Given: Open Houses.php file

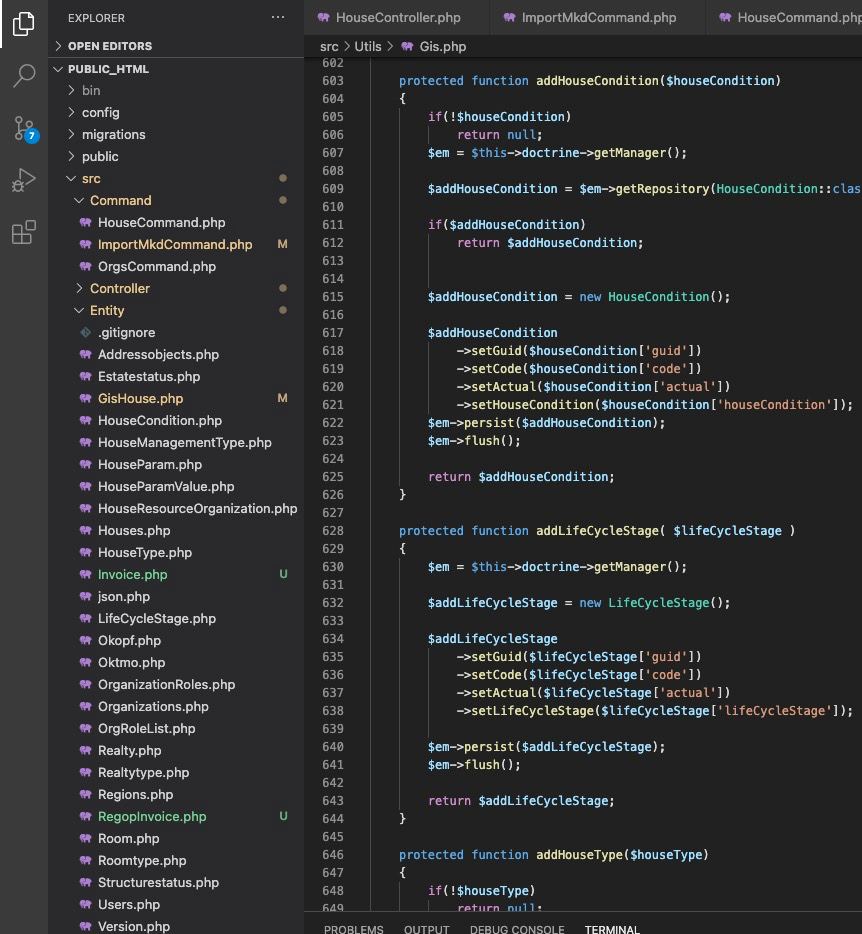Looking at the screenshot, I should click(x=176, y=531).
